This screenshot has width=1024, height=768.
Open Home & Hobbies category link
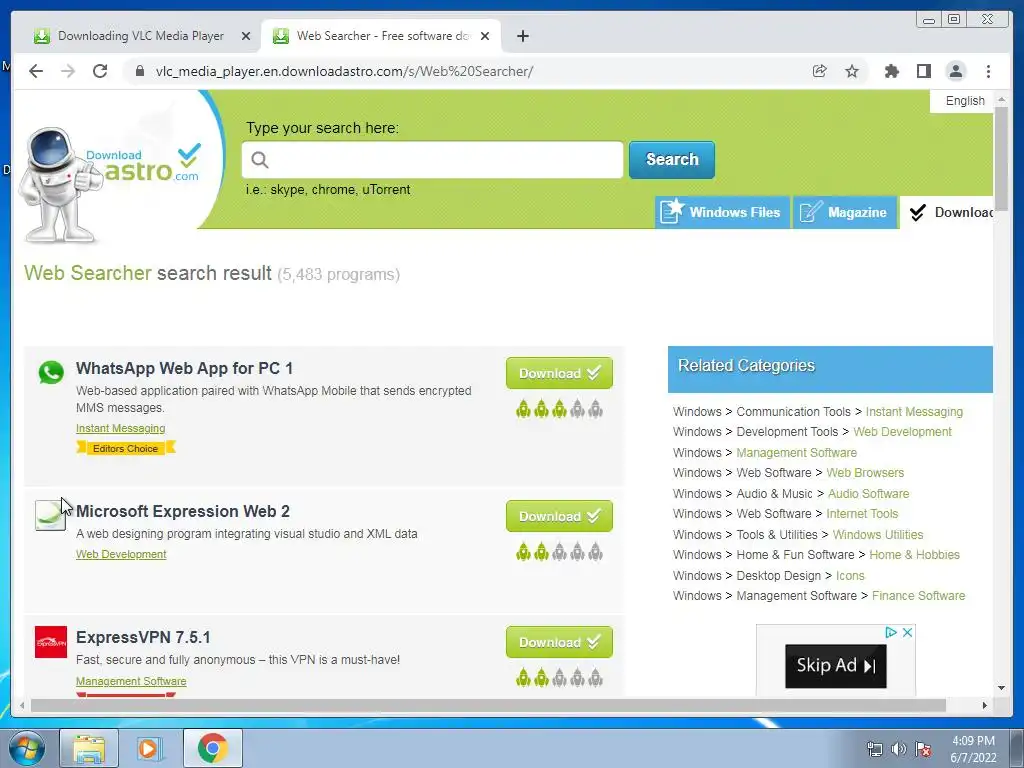pyautogui.click(x=914, y=554)
